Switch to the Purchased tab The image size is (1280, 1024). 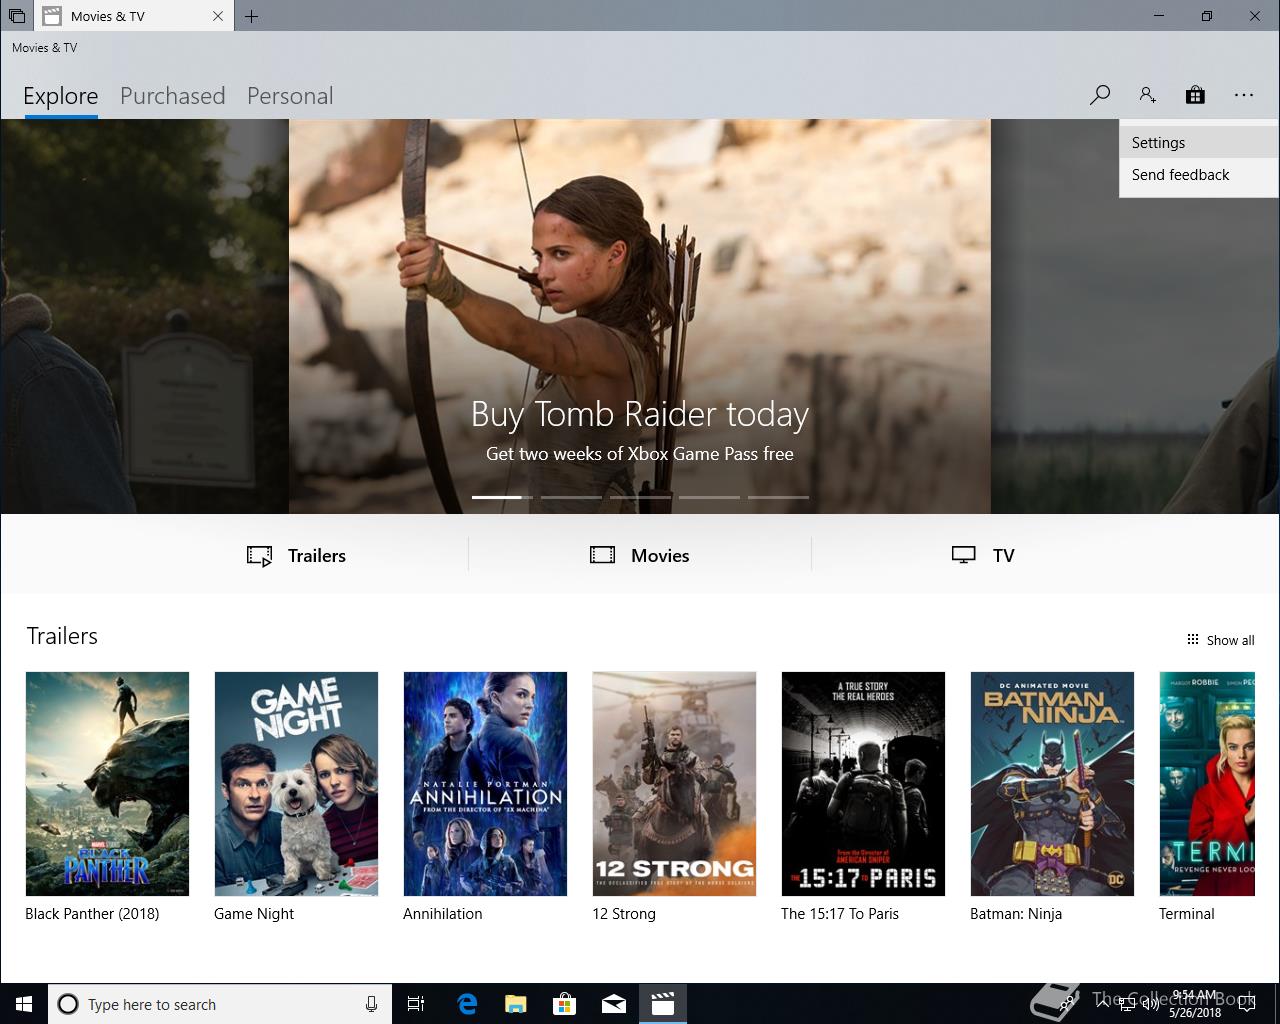coord(173,96)
